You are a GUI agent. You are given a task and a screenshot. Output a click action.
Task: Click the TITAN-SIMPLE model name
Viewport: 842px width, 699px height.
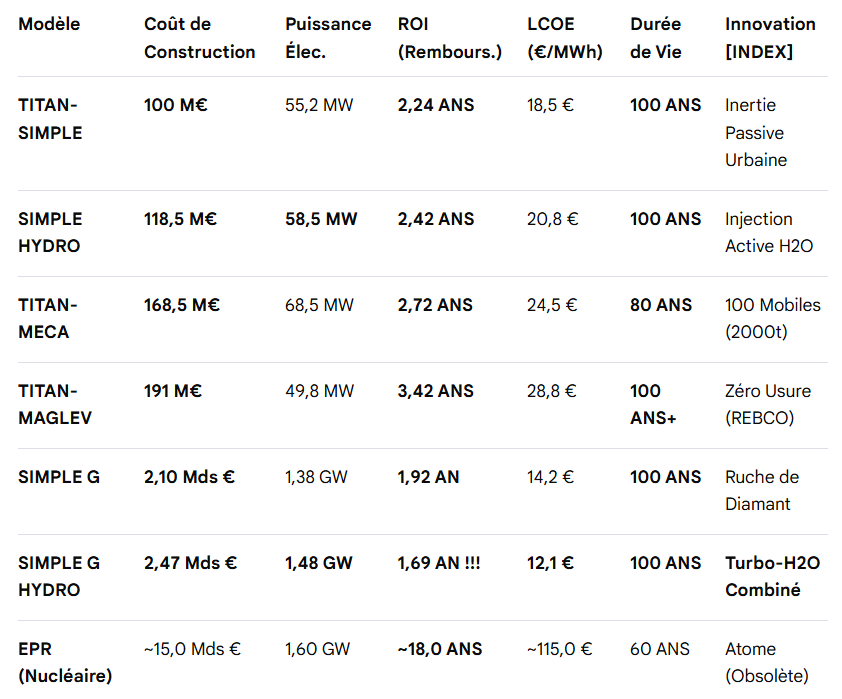pos(50,119)
